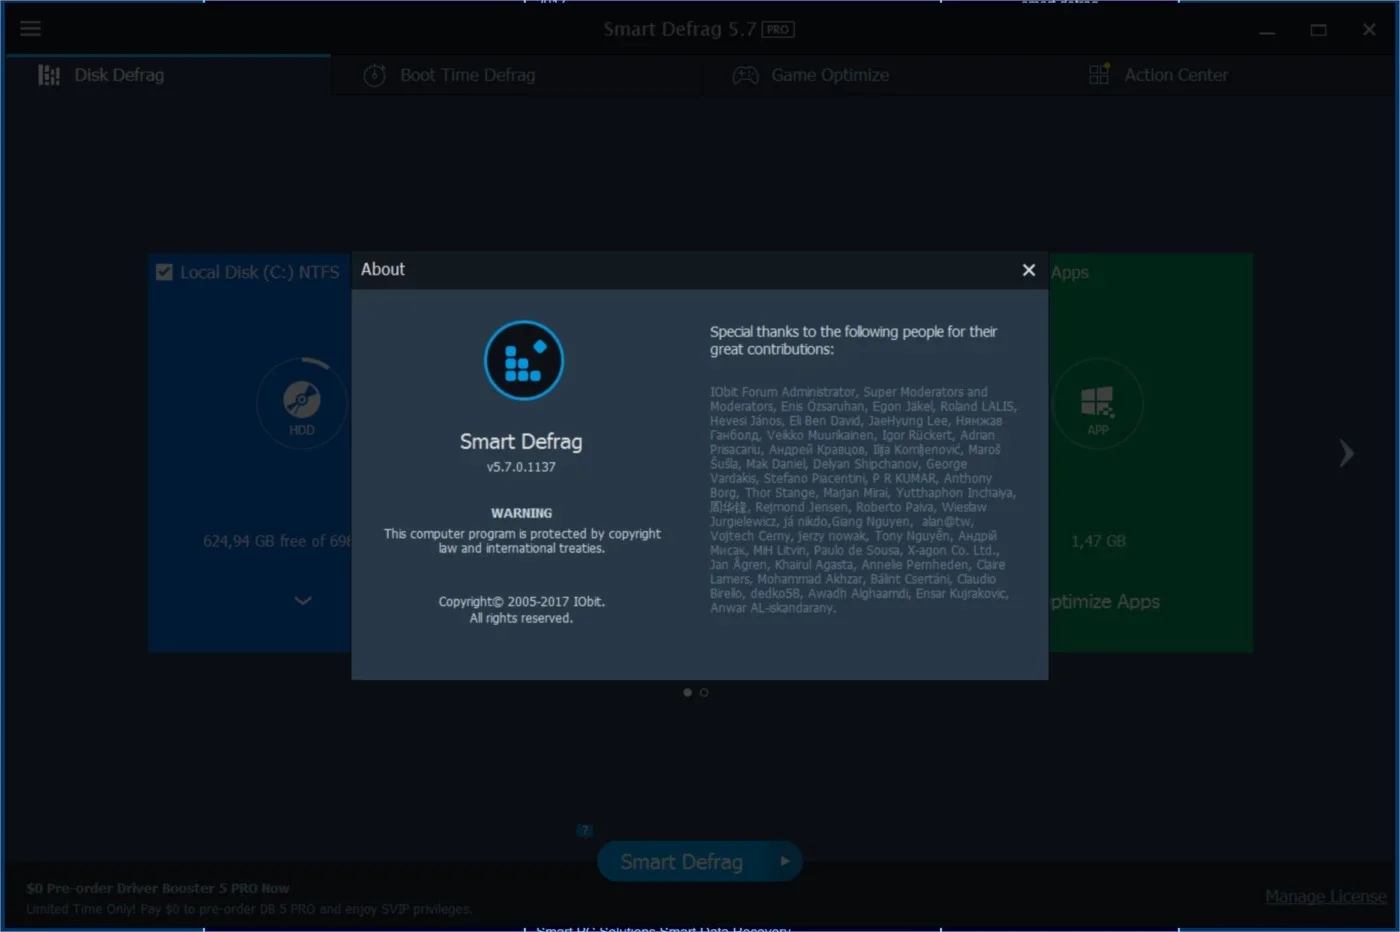Screen dimensions: 1400x932
Task: Open the Boot Time Defrag tab
Action: [450, 75]
